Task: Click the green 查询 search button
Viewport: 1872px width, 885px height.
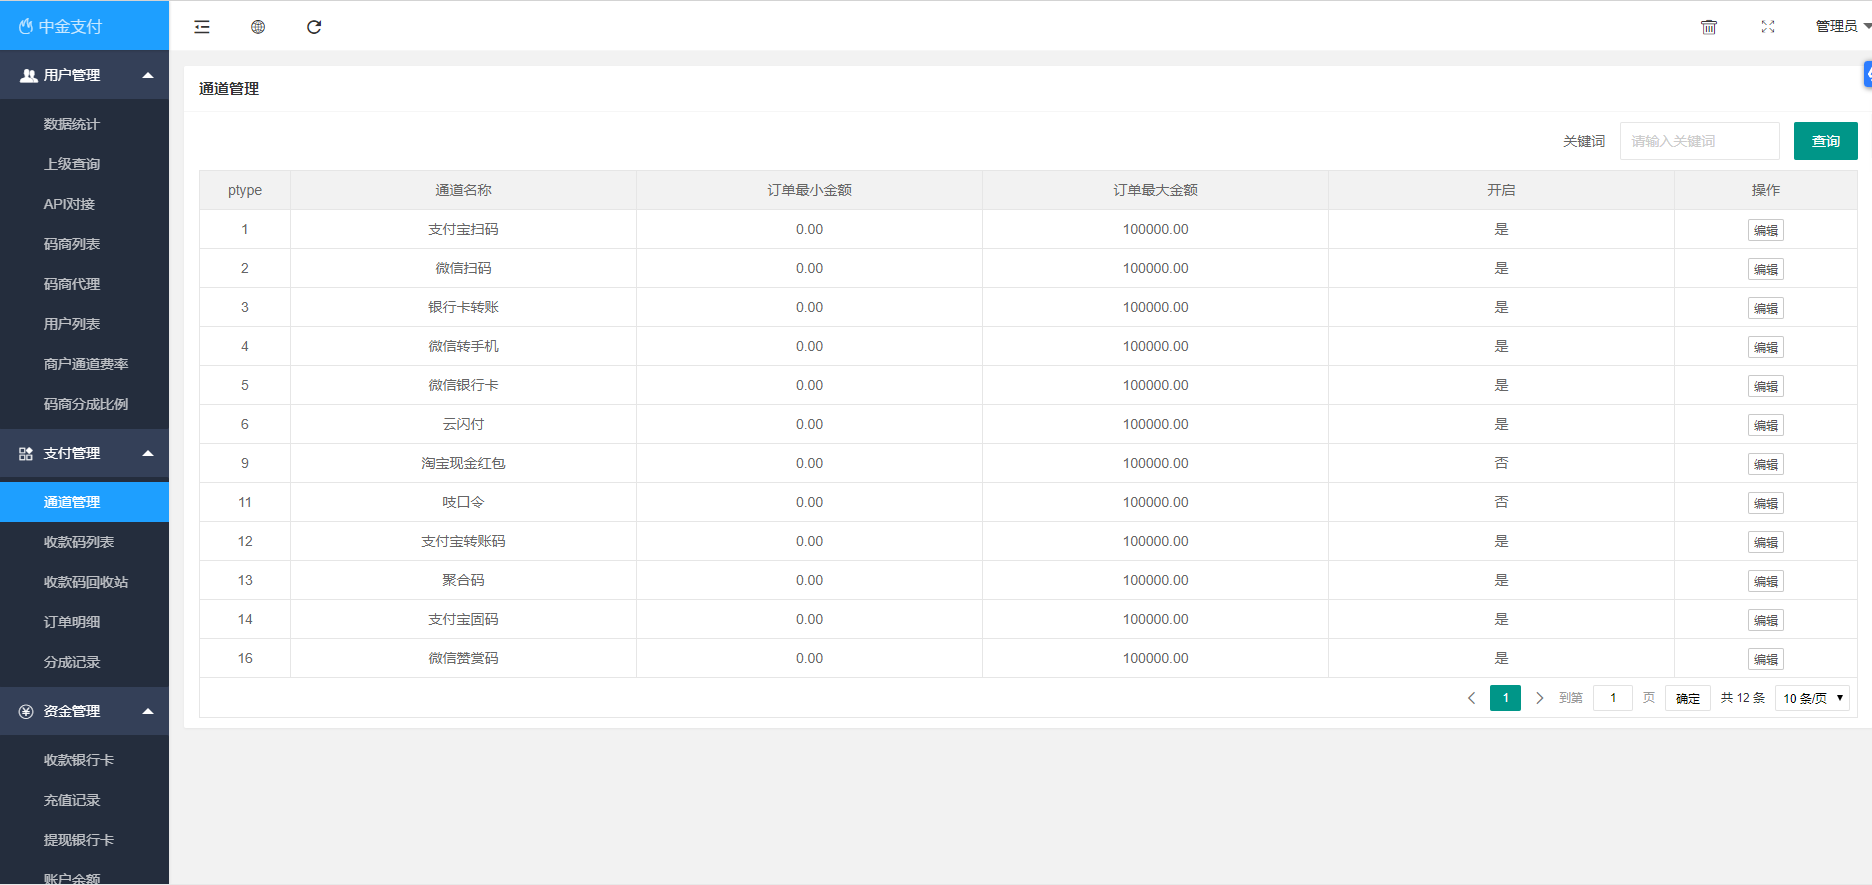Action: click(1825, 141)
